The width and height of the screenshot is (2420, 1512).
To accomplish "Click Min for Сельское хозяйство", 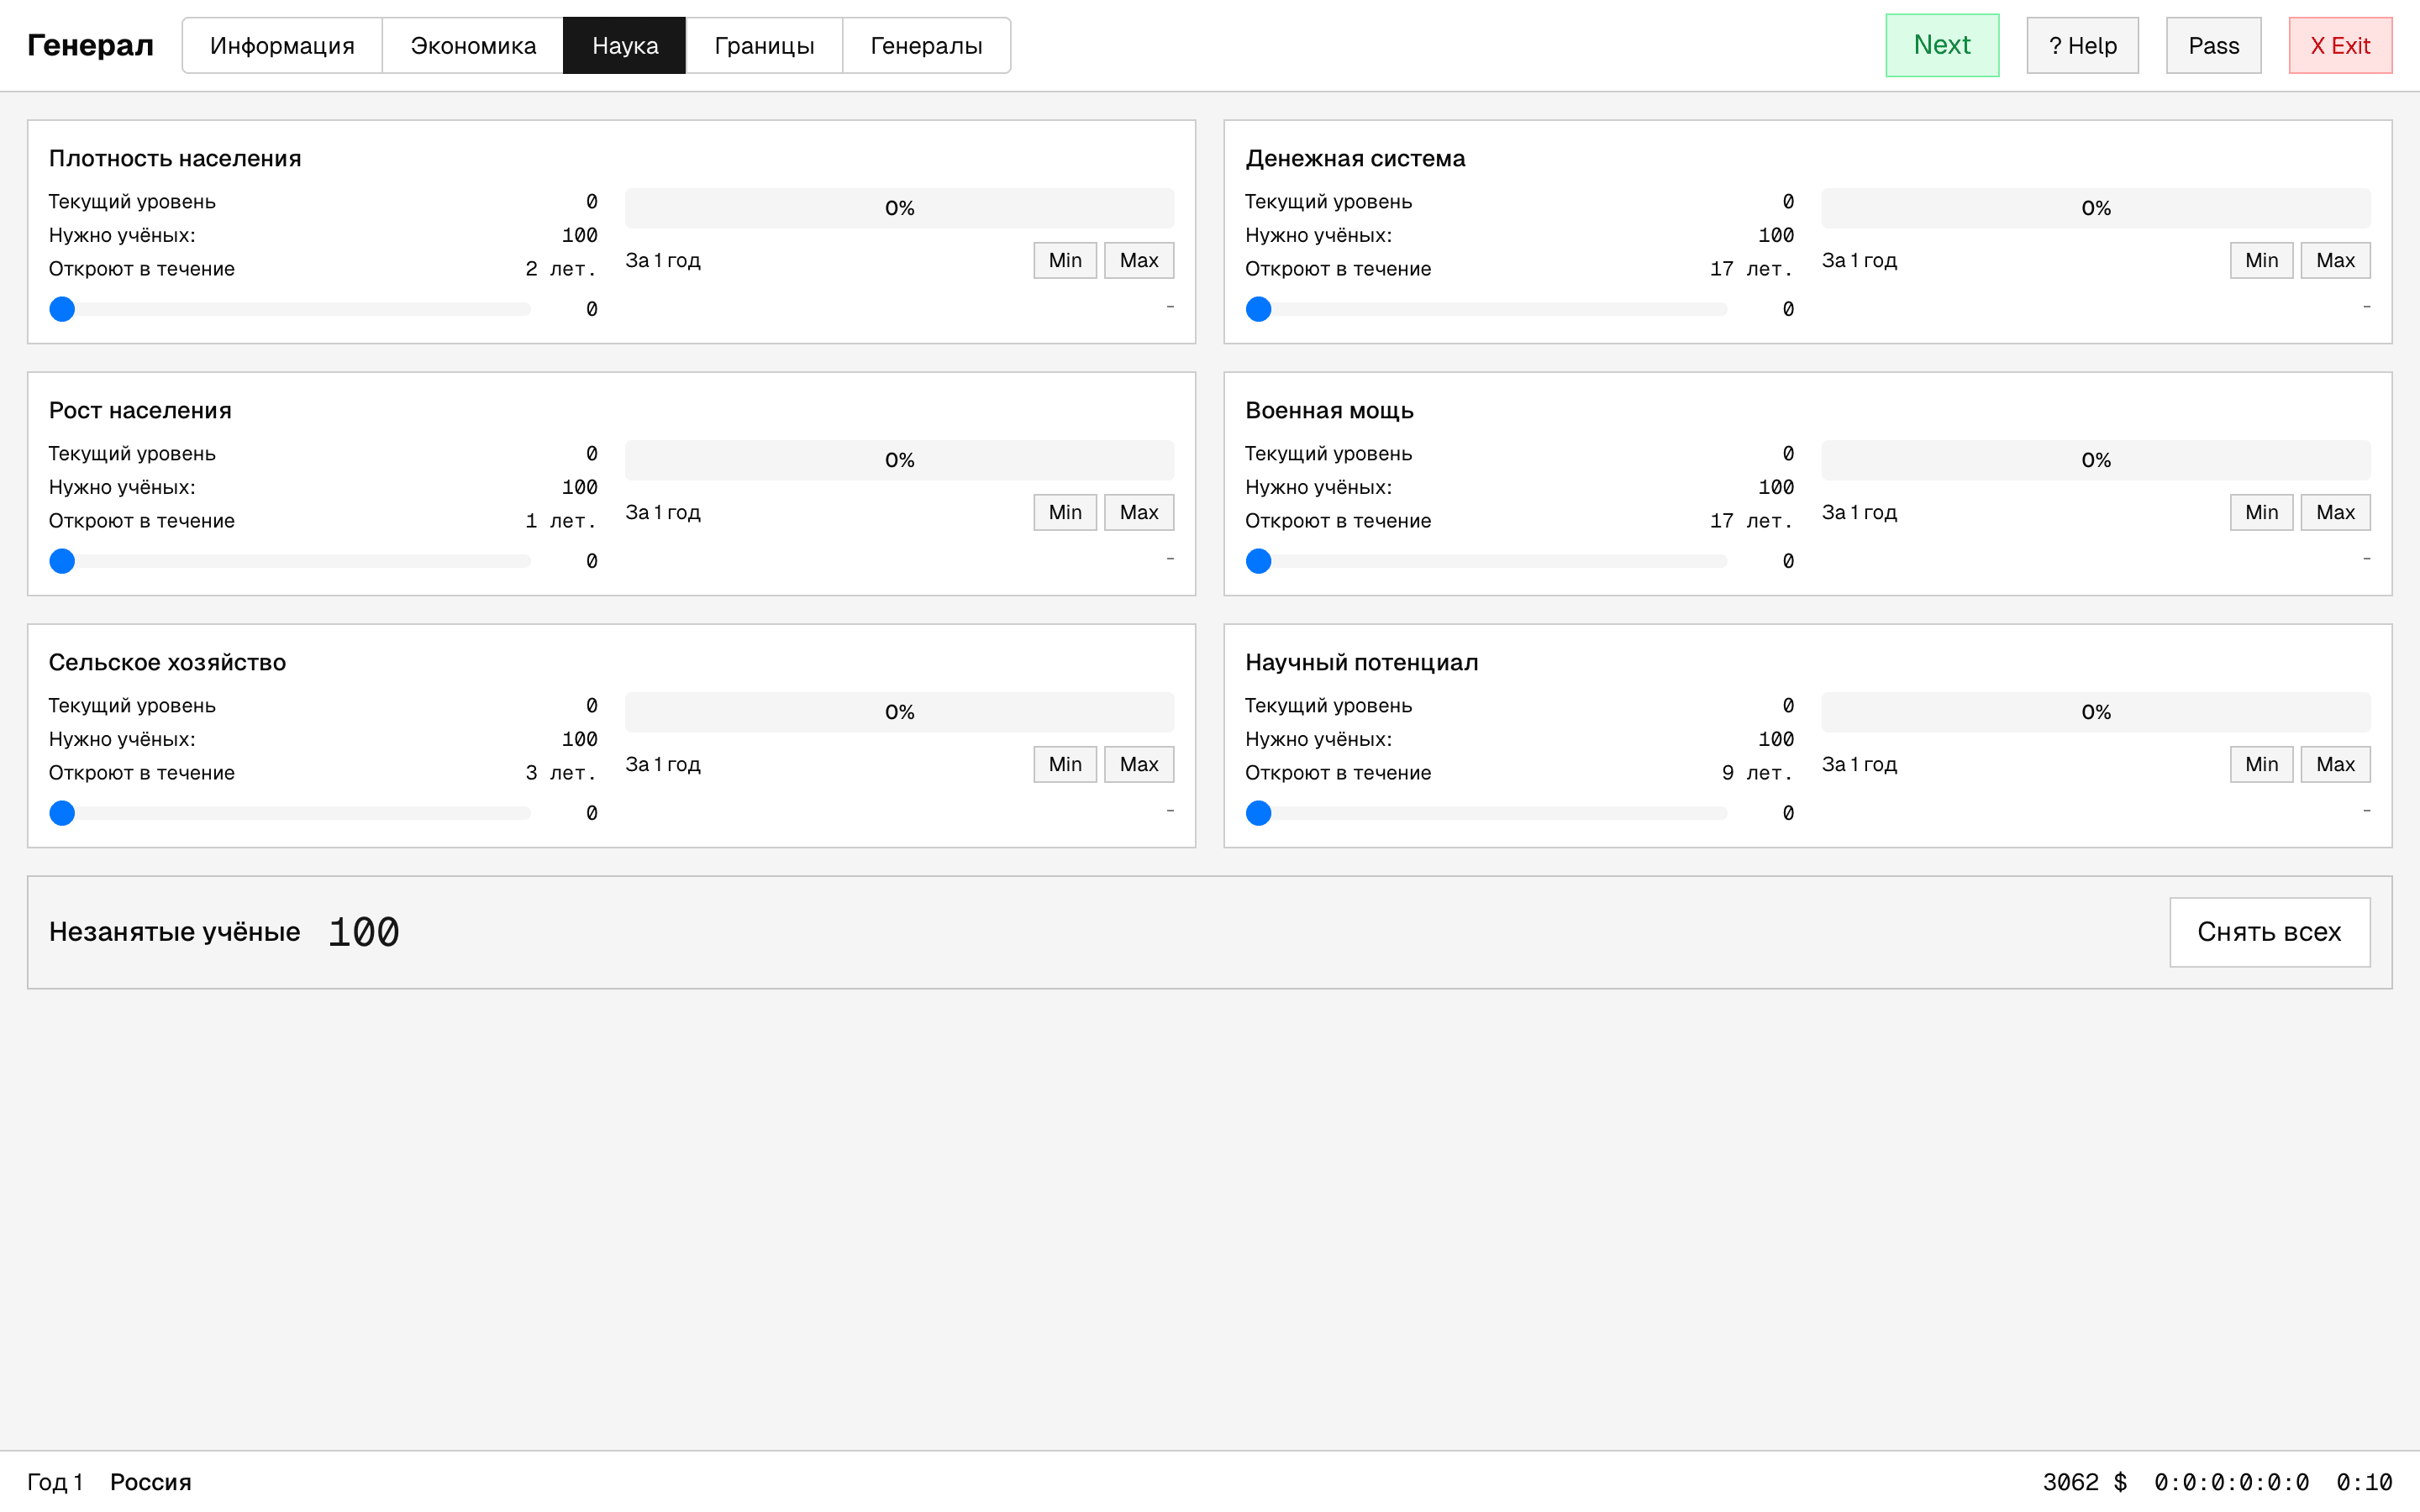I will click(x=1065, y=764).
